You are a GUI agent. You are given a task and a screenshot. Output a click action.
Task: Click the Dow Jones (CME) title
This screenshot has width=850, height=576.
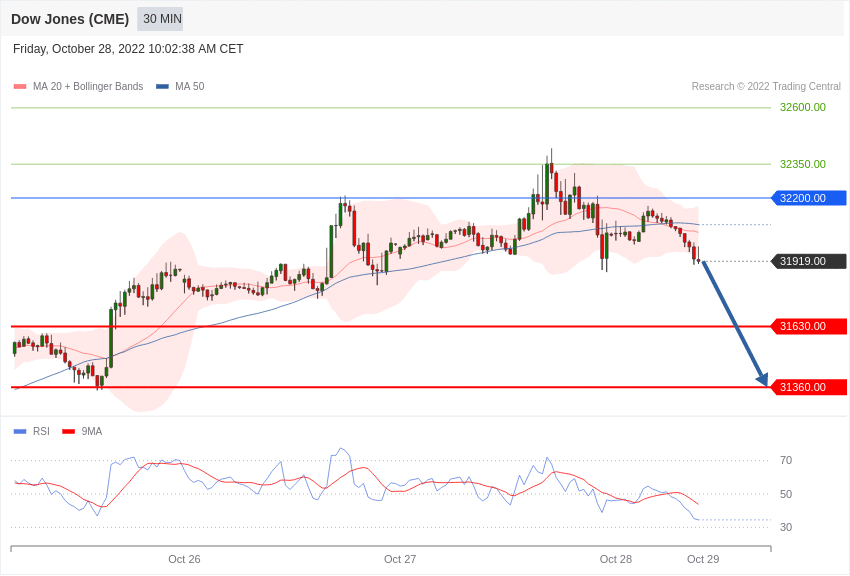click(70, 20)
